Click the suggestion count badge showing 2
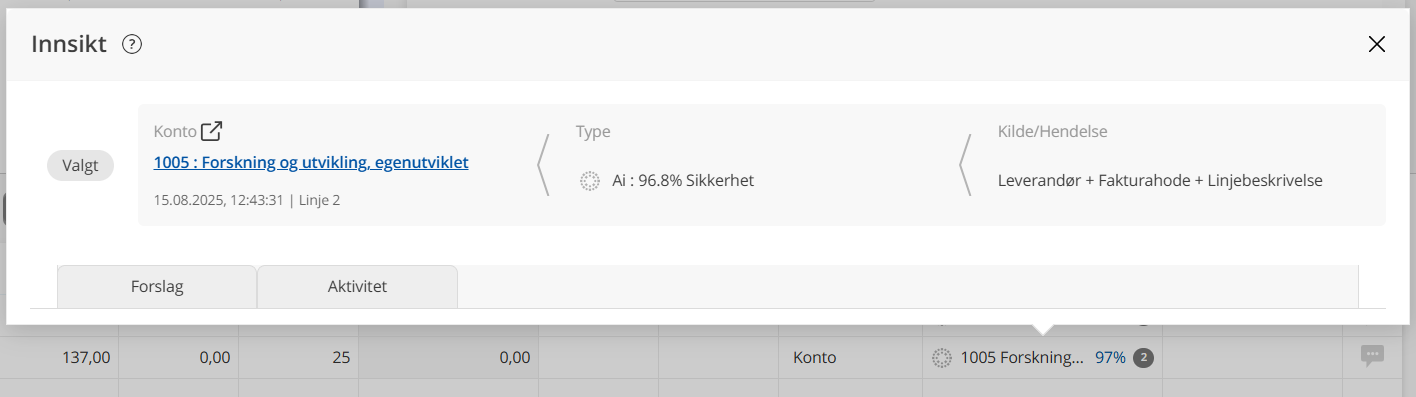The height and width of the screenshot is (397, 1416). [1143, 358]
